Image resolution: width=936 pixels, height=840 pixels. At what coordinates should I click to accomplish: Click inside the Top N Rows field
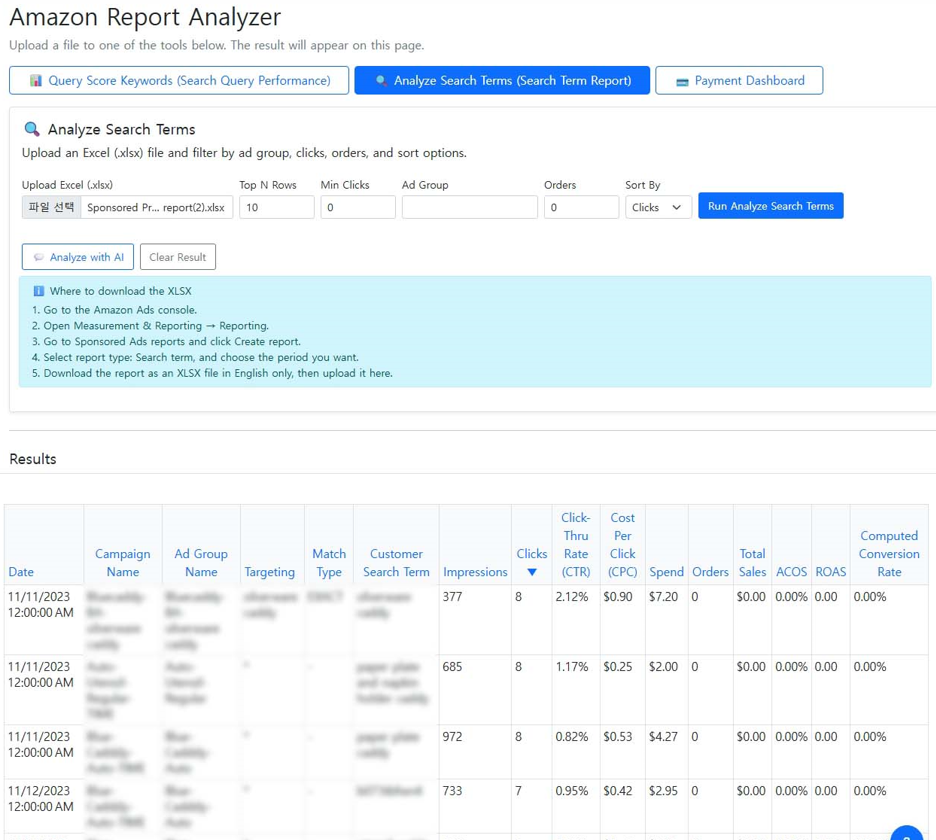click(x=275, y=206)
